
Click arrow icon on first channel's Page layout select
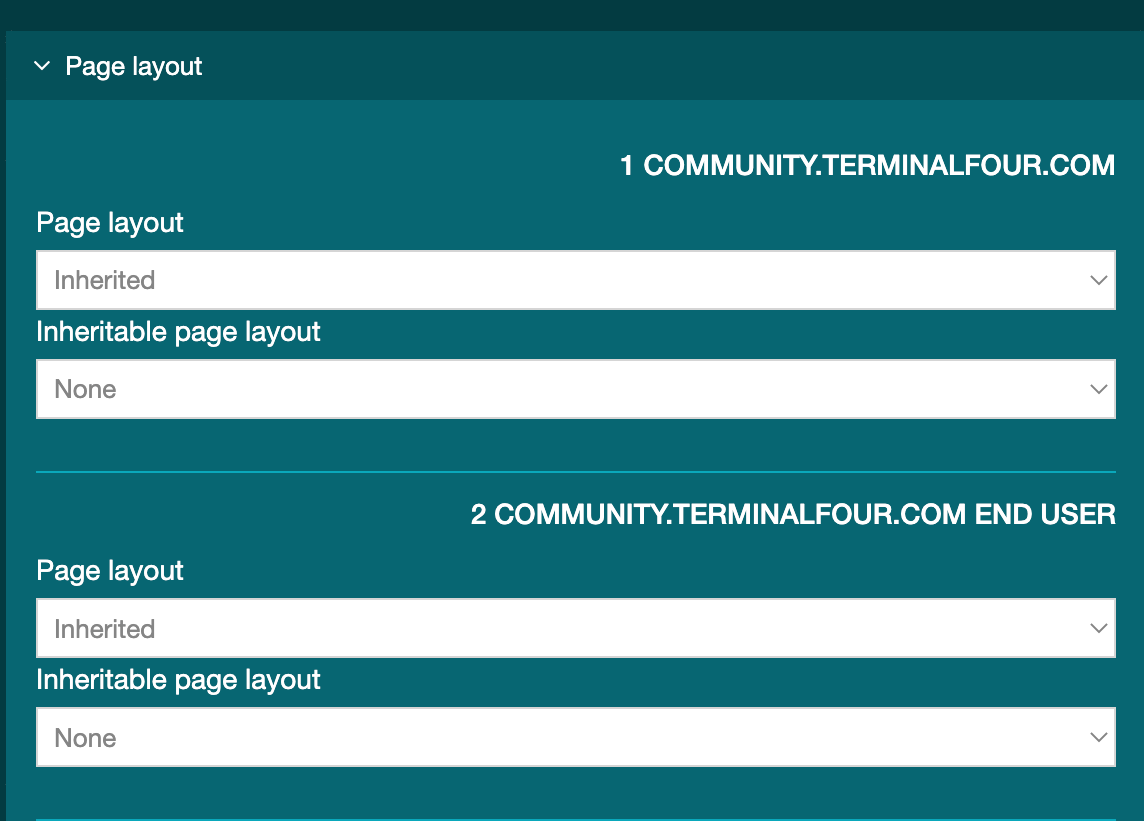pos(1098,281)
